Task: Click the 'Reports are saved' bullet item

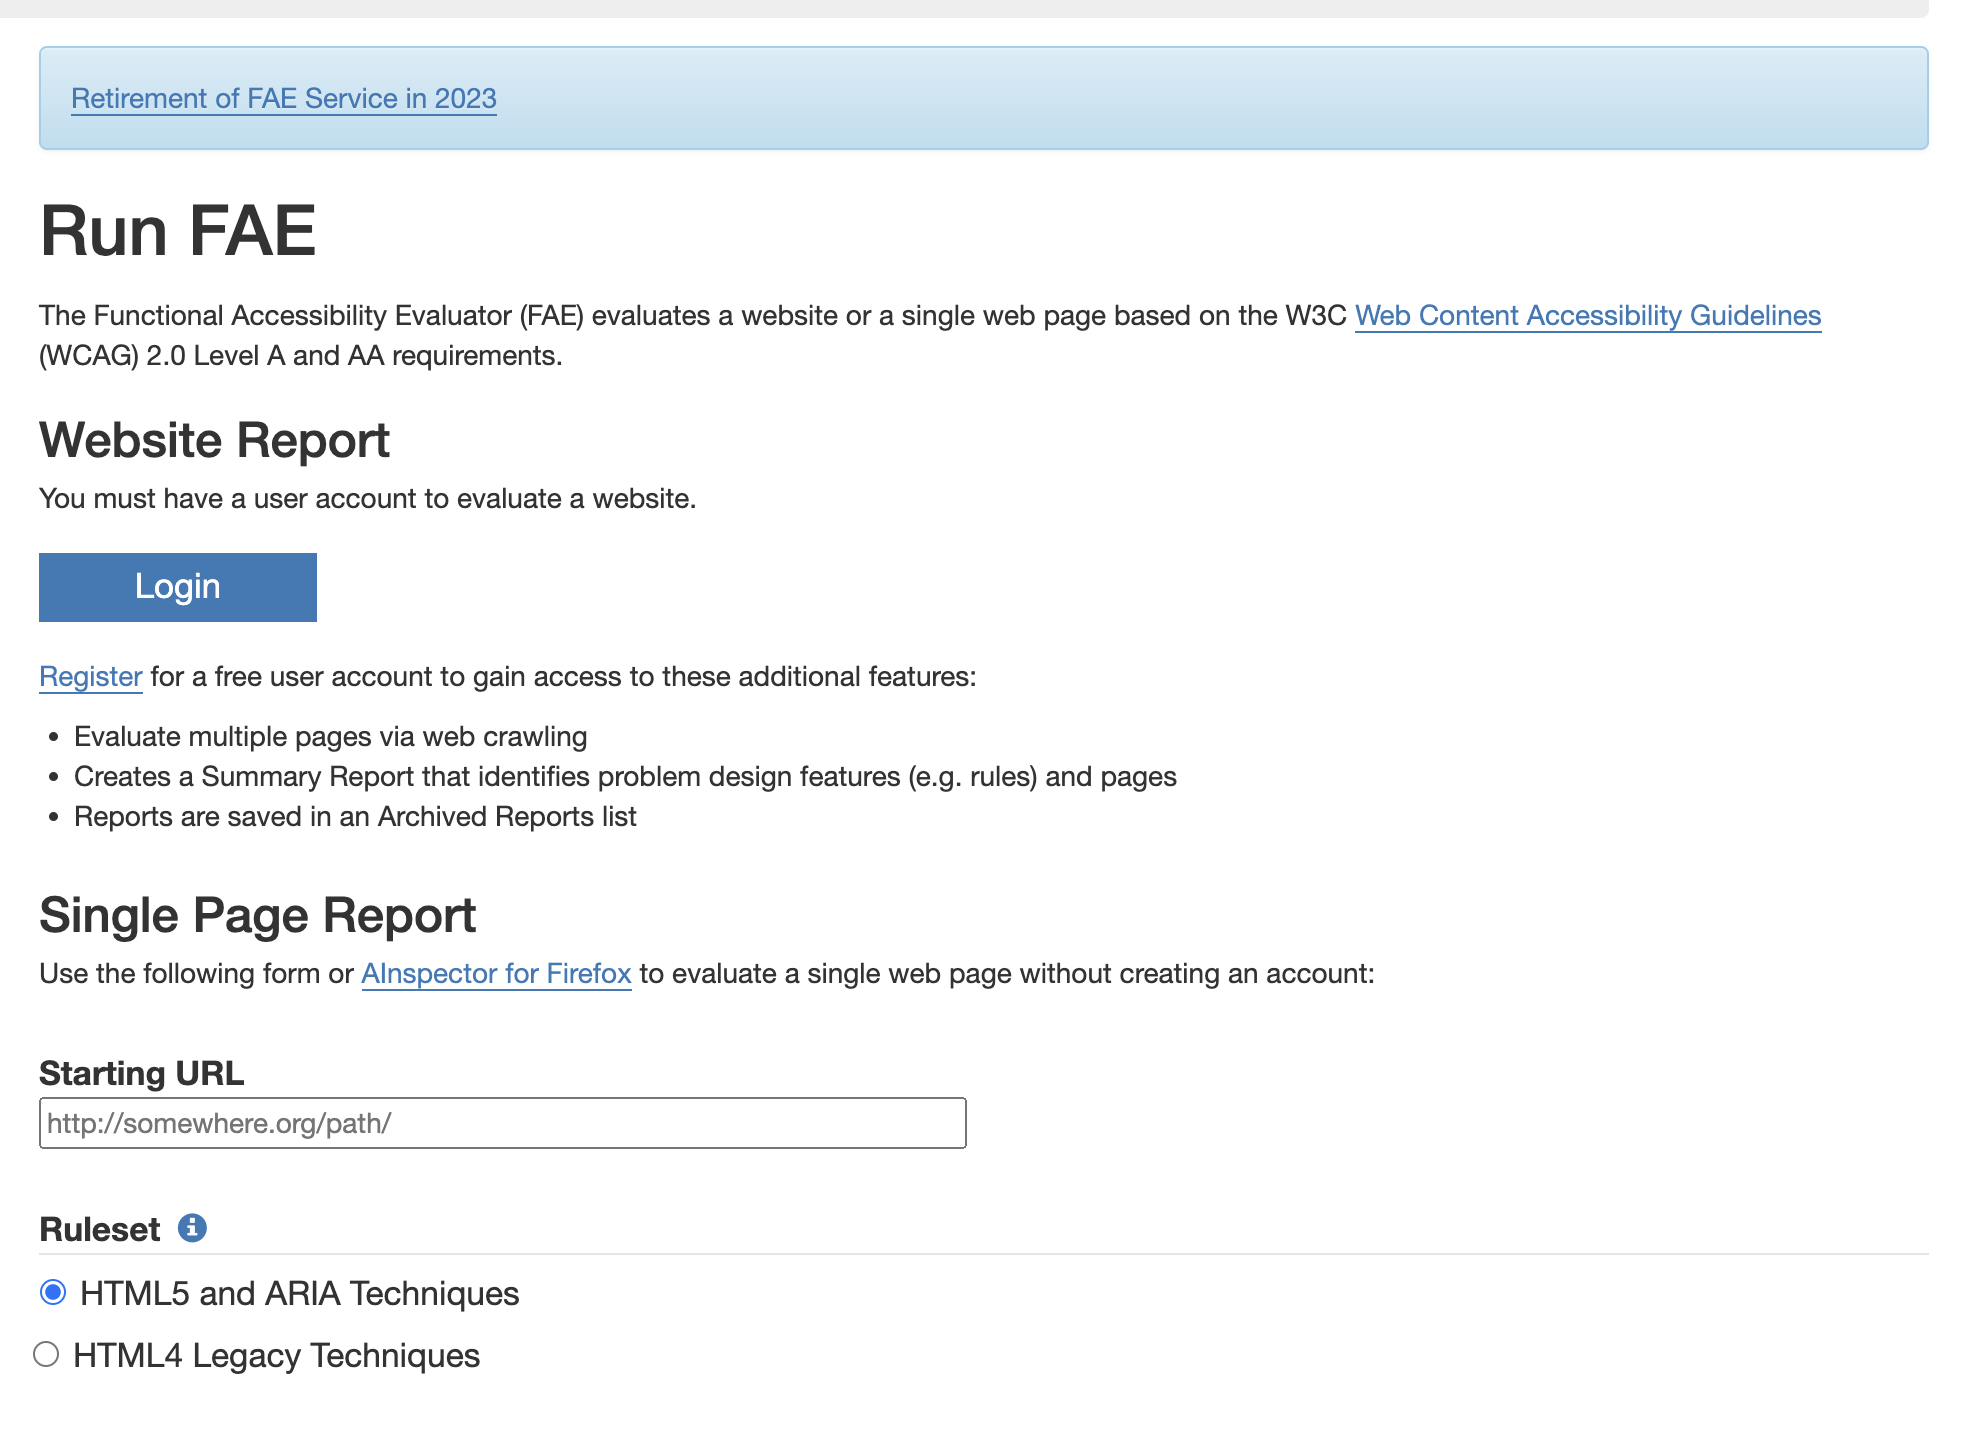Action: (x=355, y=816)
